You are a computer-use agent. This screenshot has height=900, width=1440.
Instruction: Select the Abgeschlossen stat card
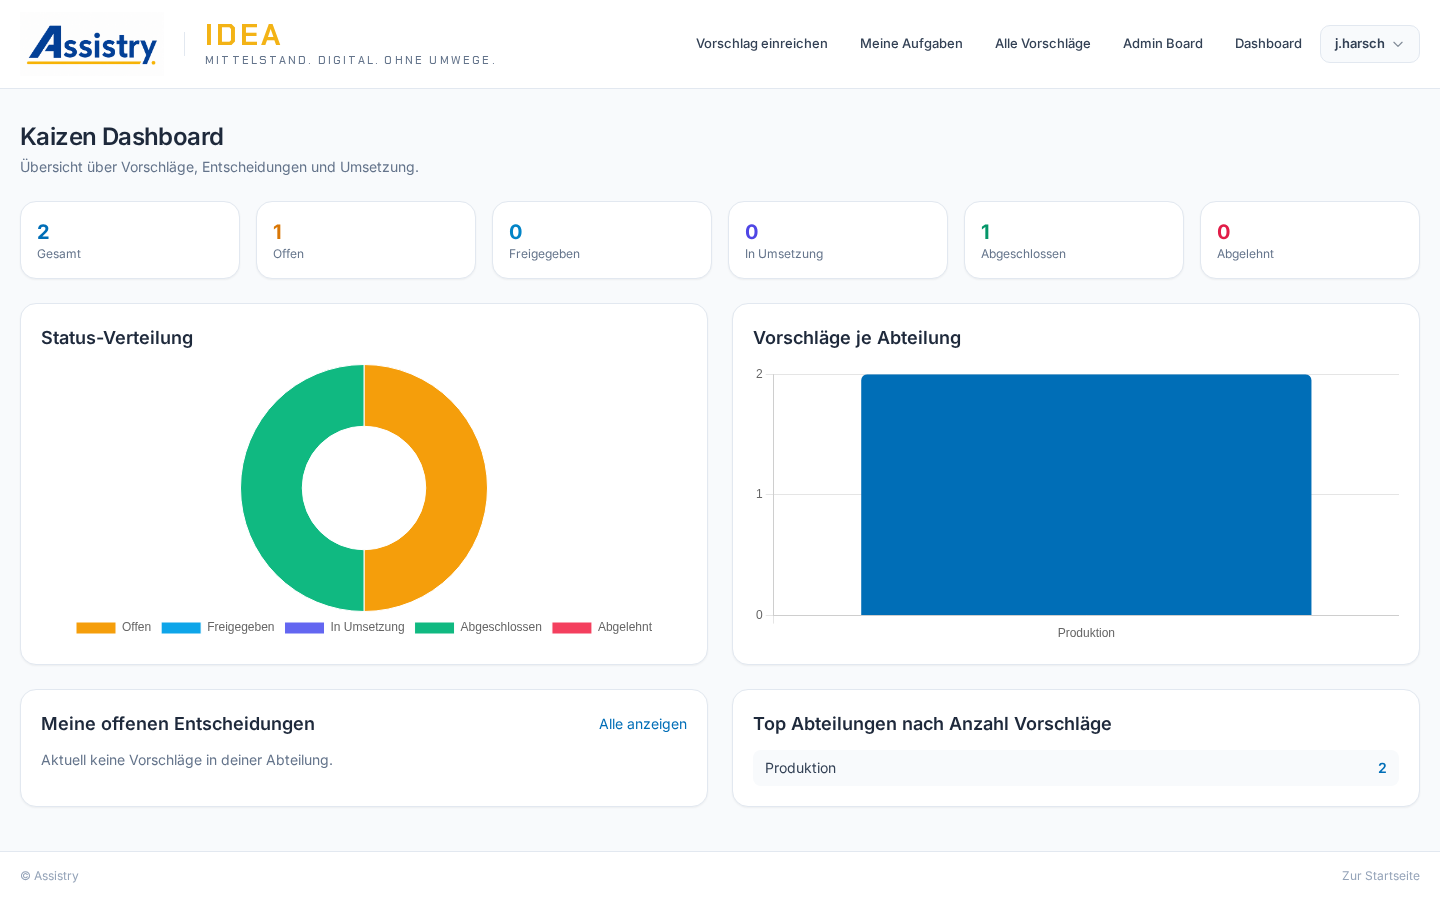pyautogui.click(x=1074, y=240)
